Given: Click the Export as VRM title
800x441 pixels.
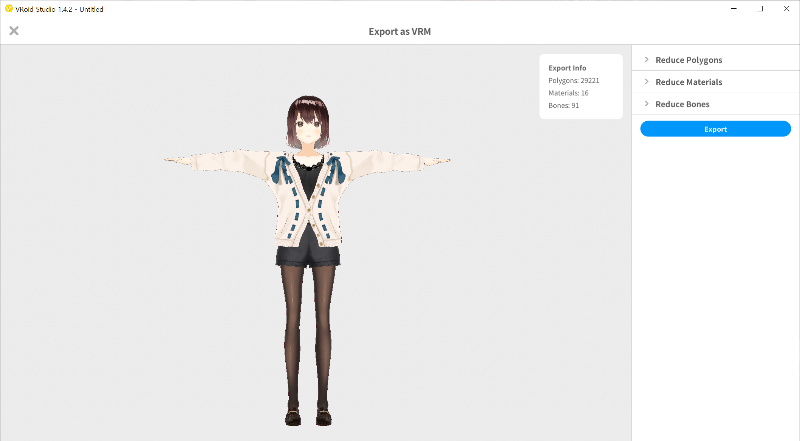Looking at the screenshot, I should click(399, 32).
